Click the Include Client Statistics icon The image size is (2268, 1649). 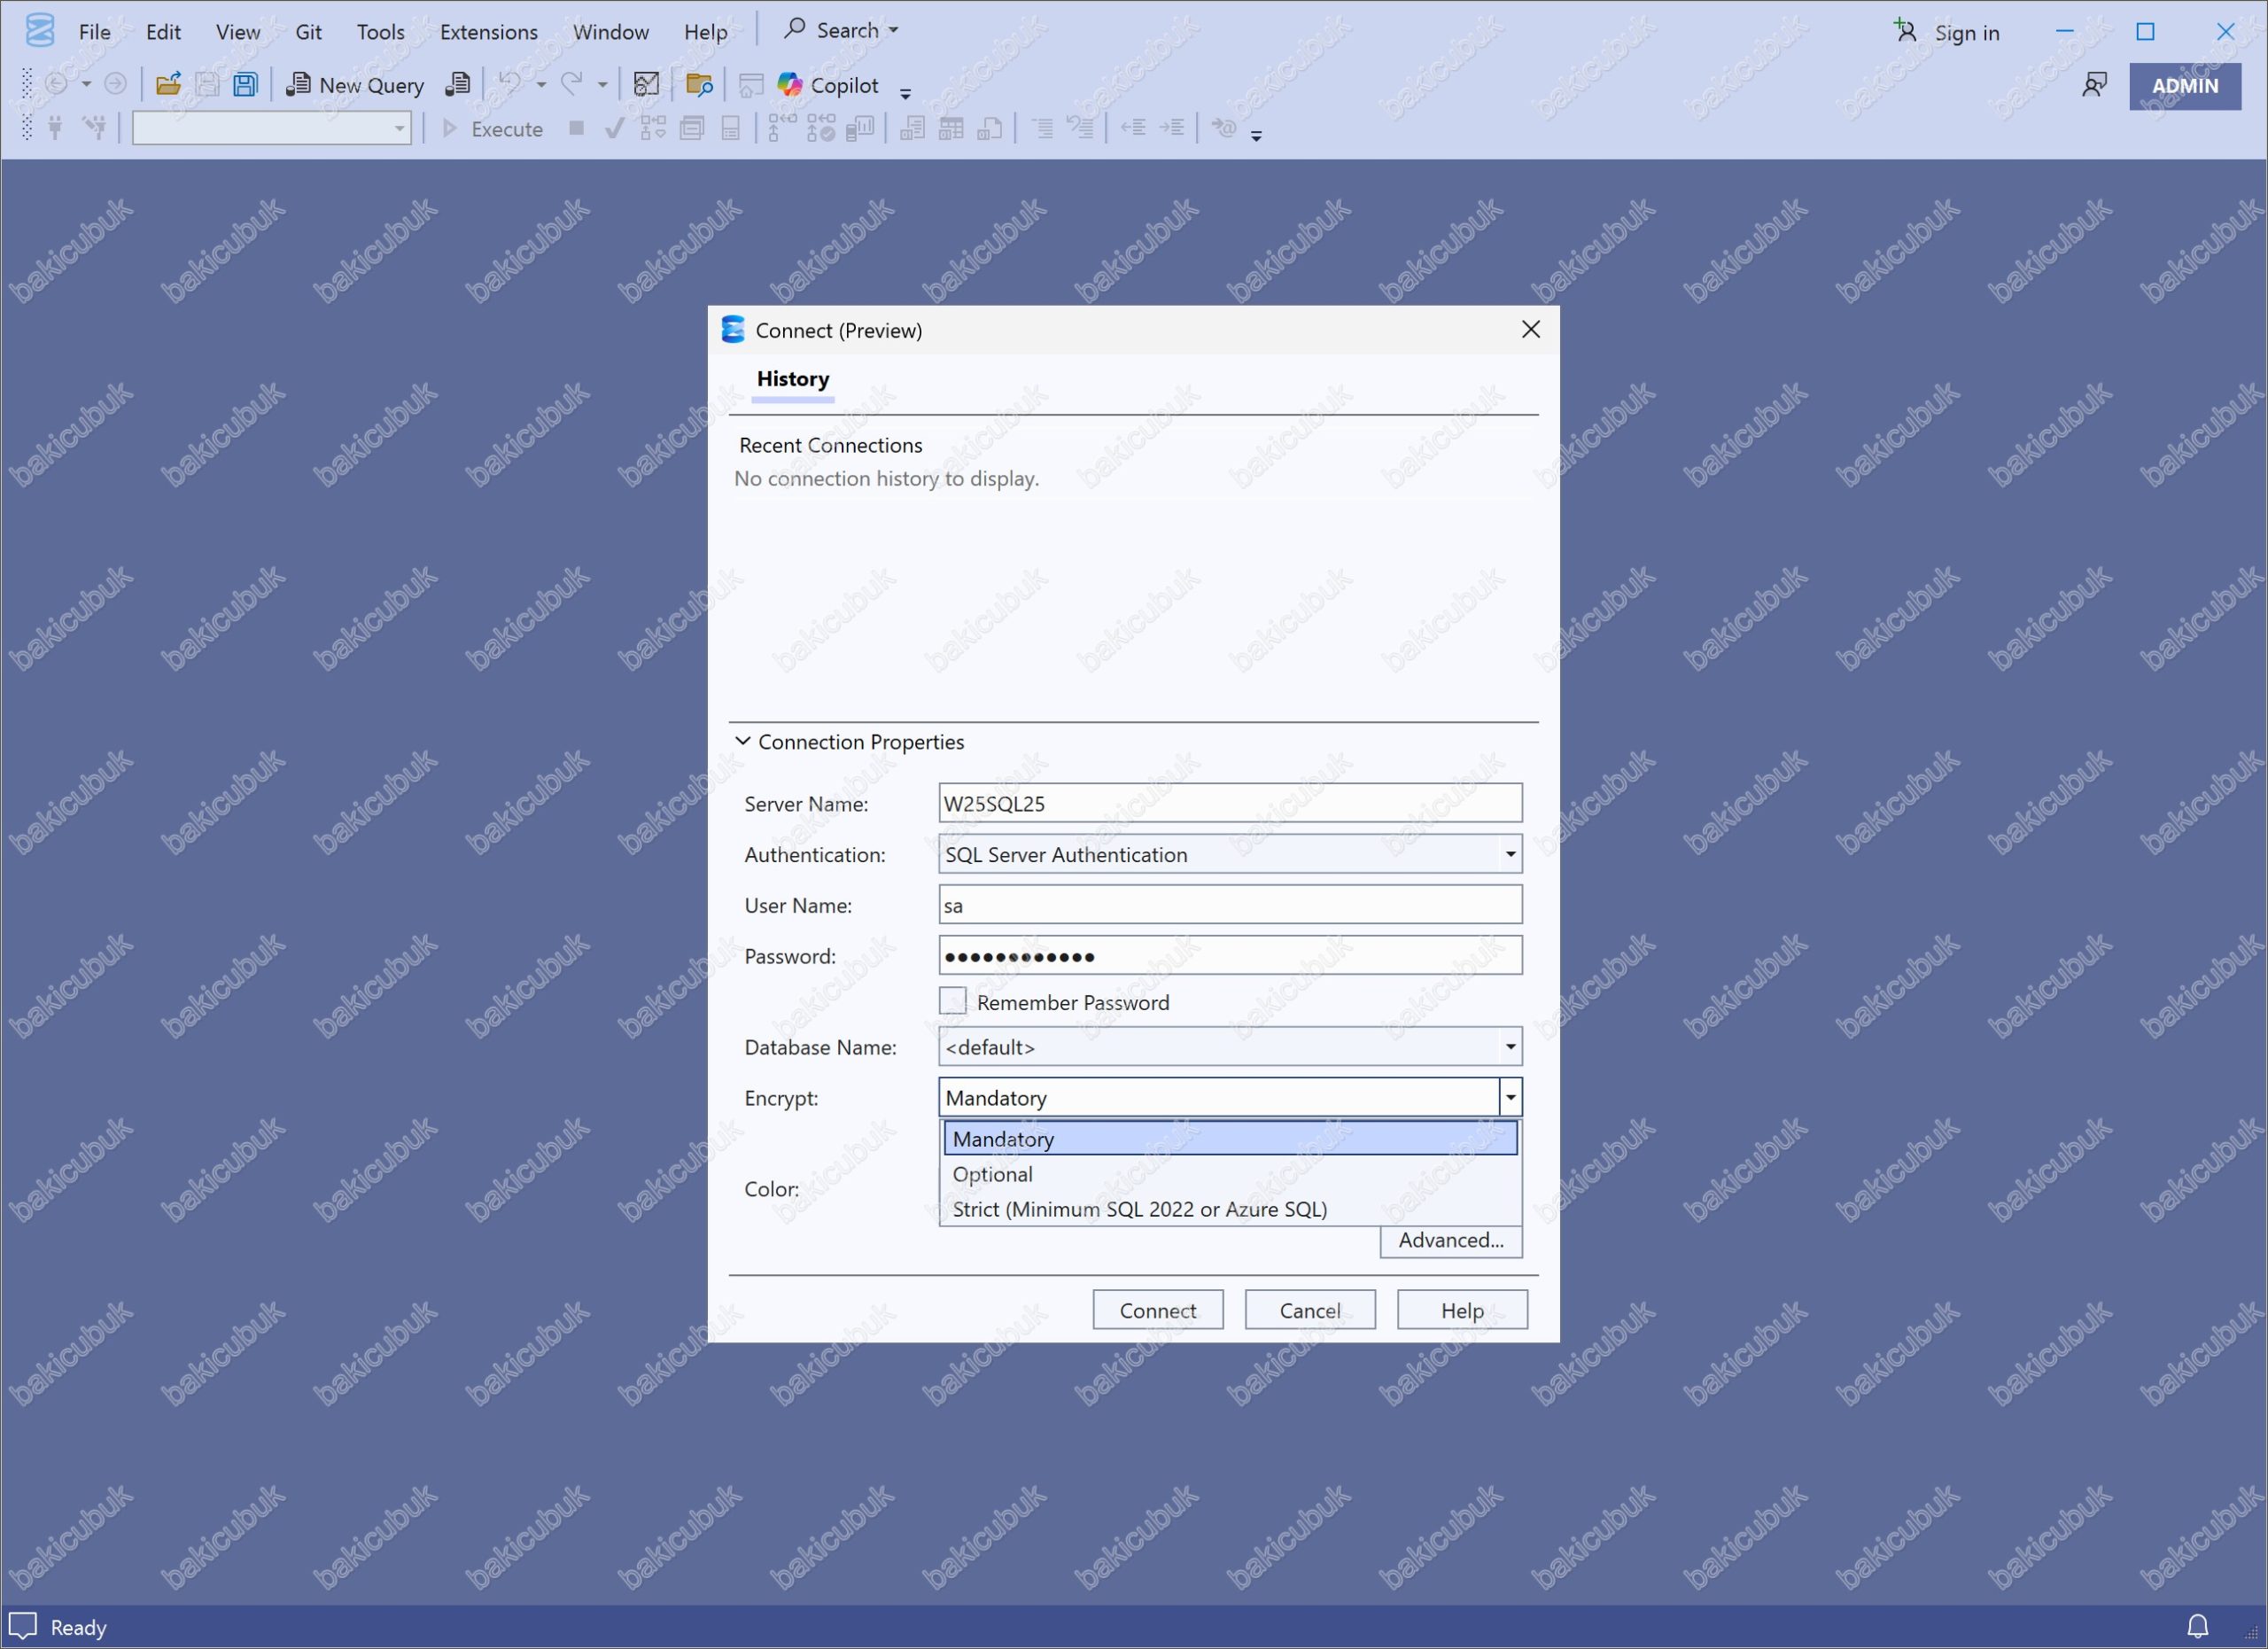pos(860,128)
